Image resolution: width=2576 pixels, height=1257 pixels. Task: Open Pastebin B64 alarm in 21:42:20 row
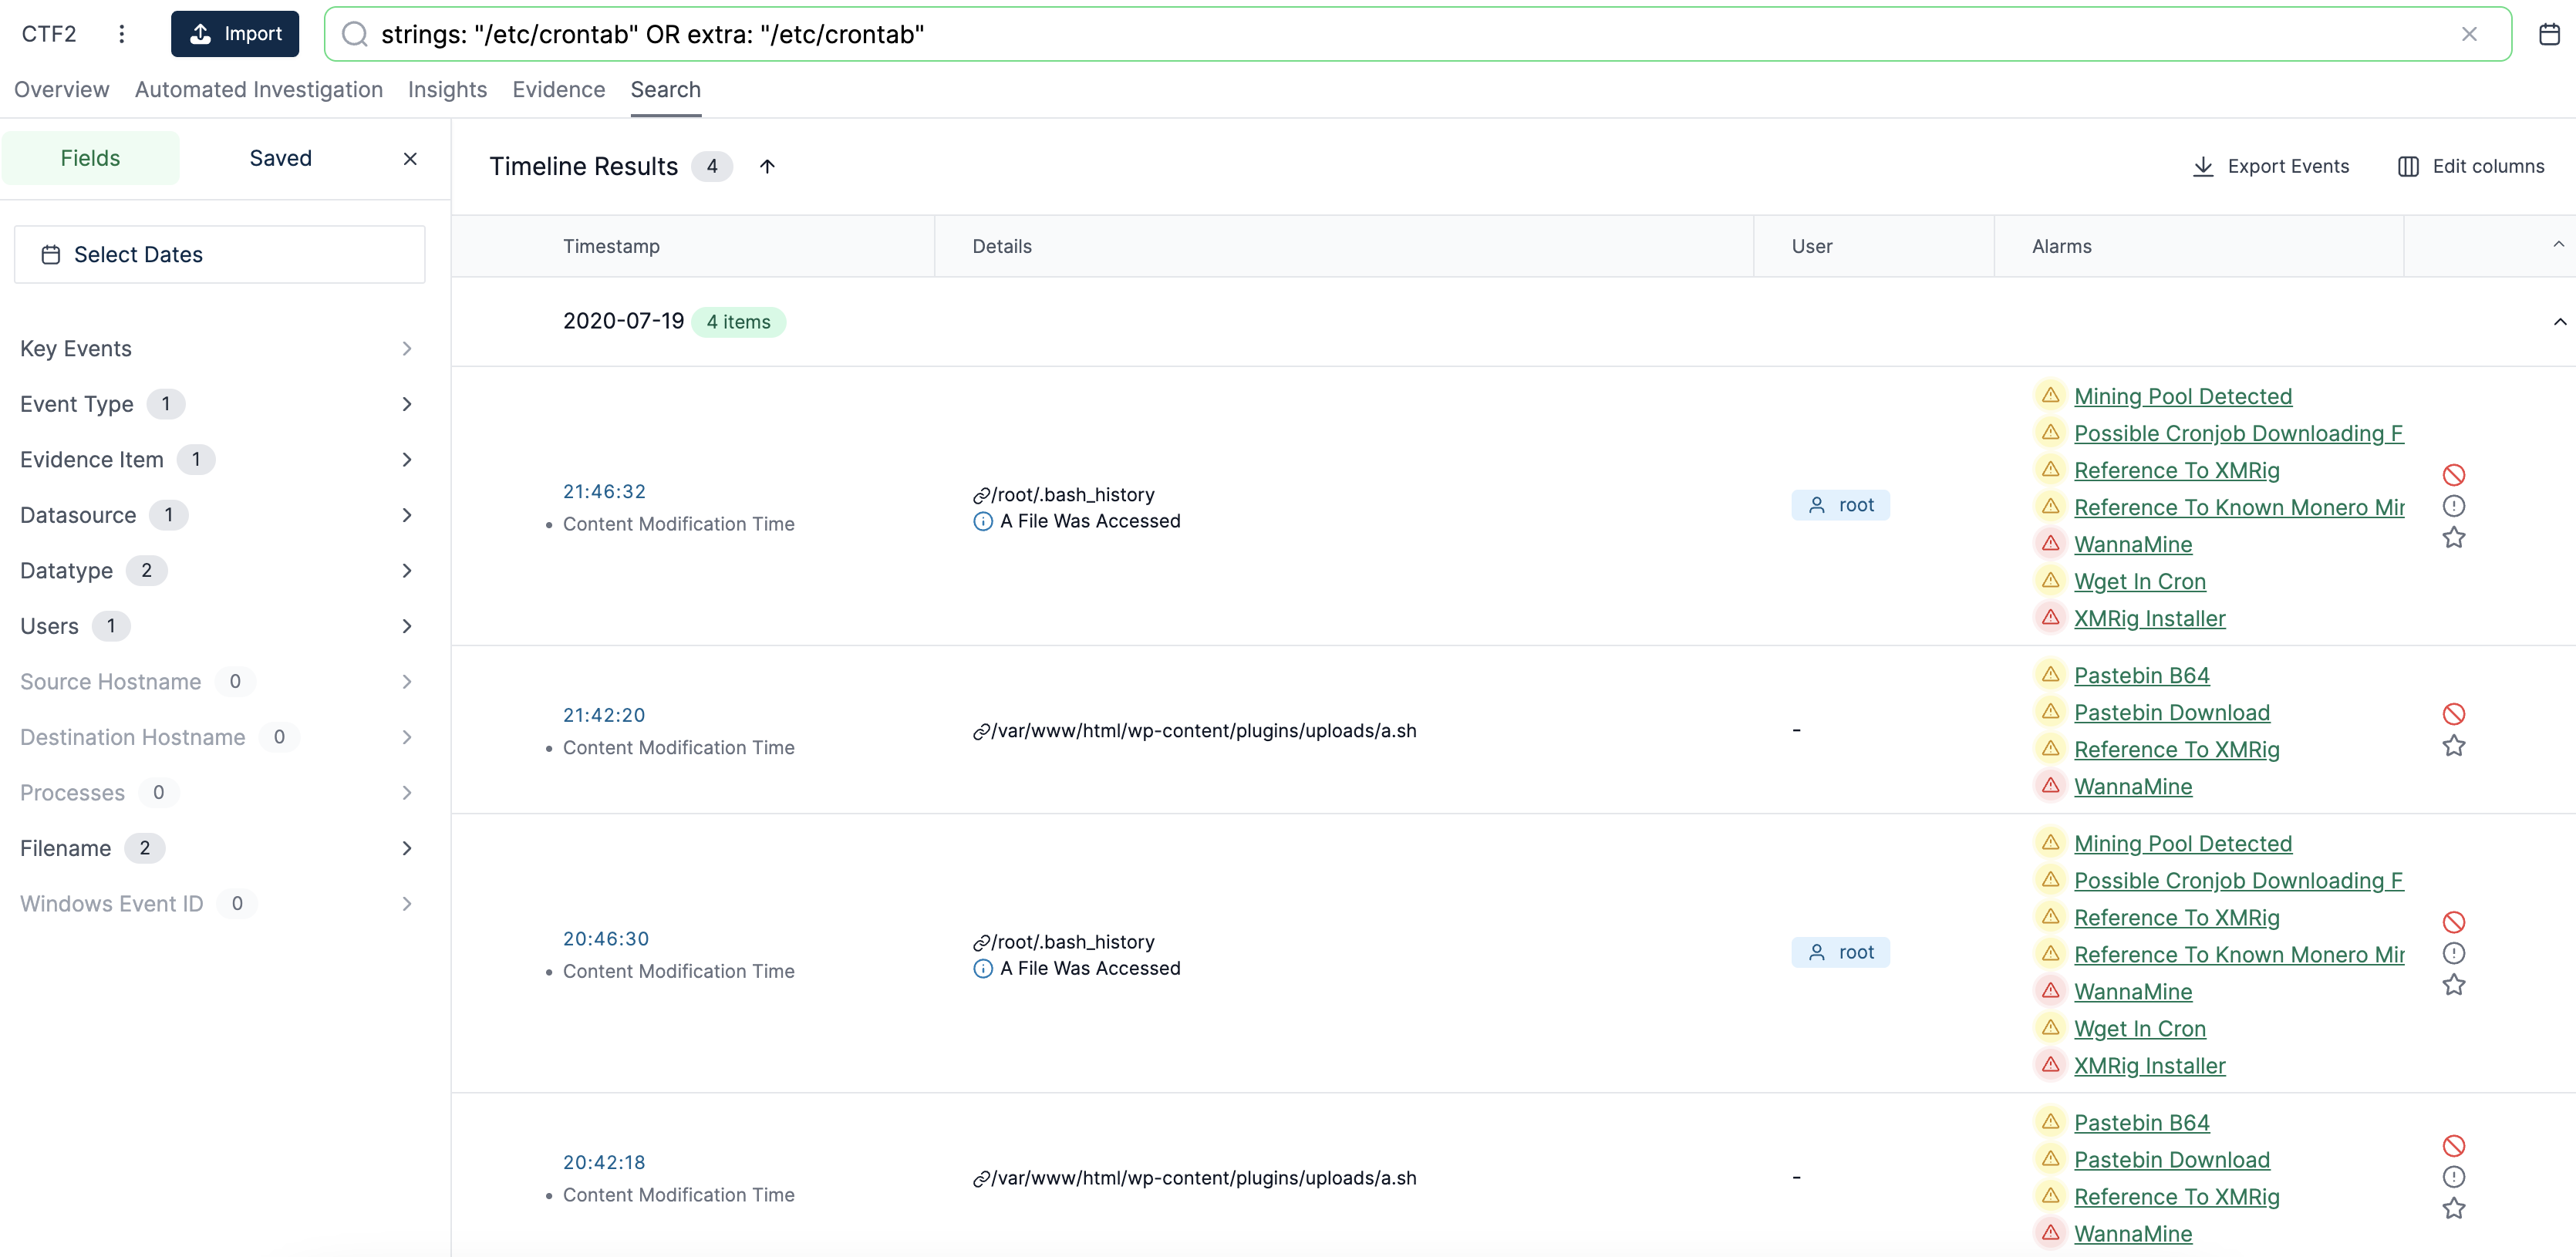point(2141,676)
